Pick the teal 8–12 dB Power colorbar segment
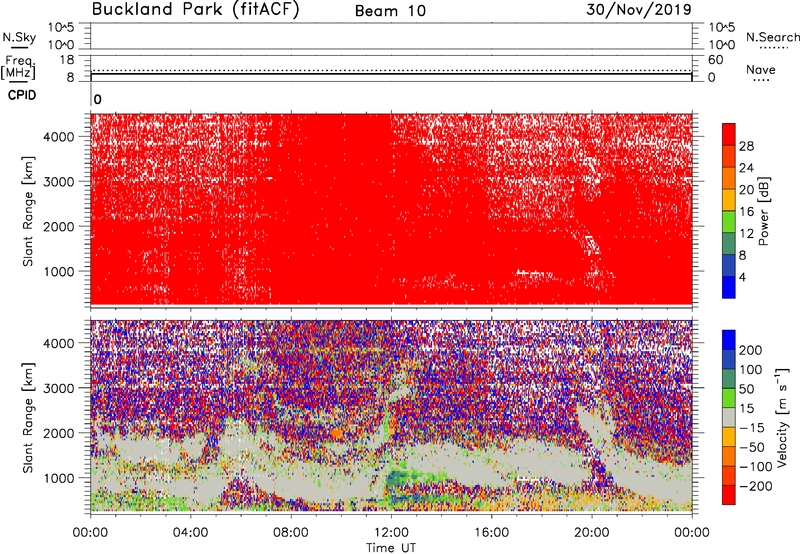The height and width of the screenshot is (554, 800). tap(729, 243)
